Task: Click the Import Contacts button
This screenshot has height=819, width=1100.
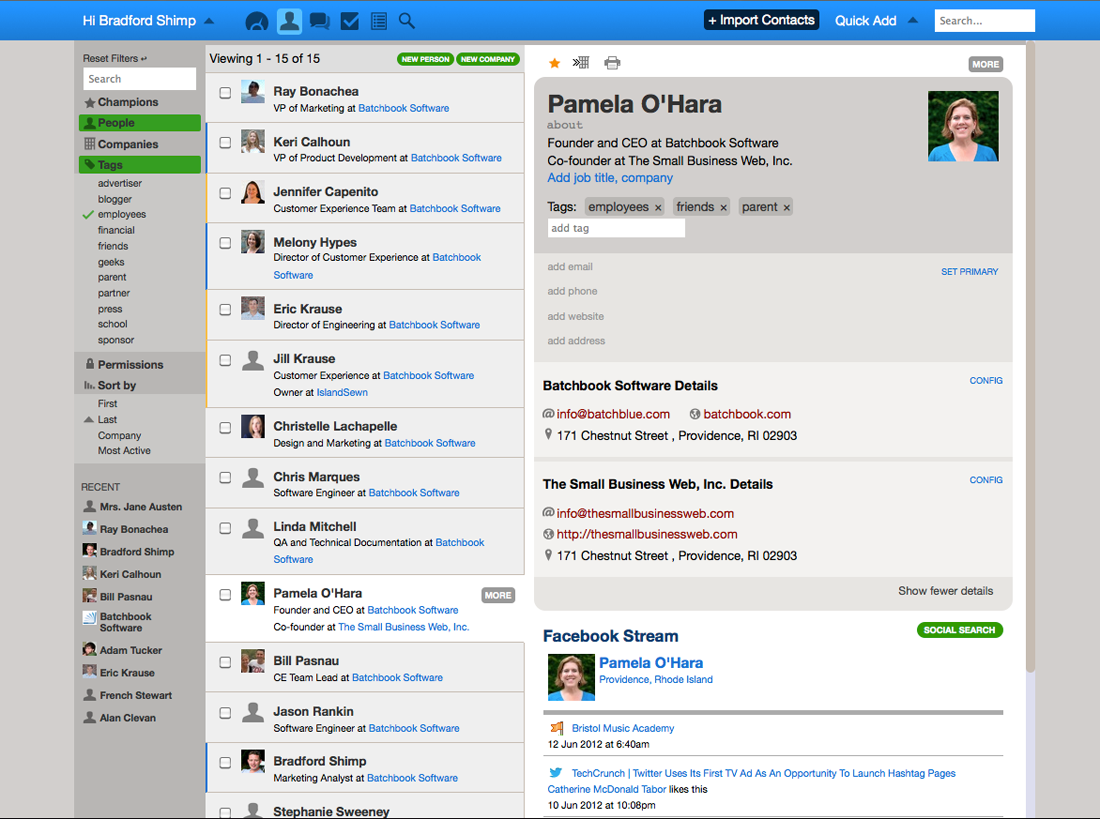Action: 761,20
